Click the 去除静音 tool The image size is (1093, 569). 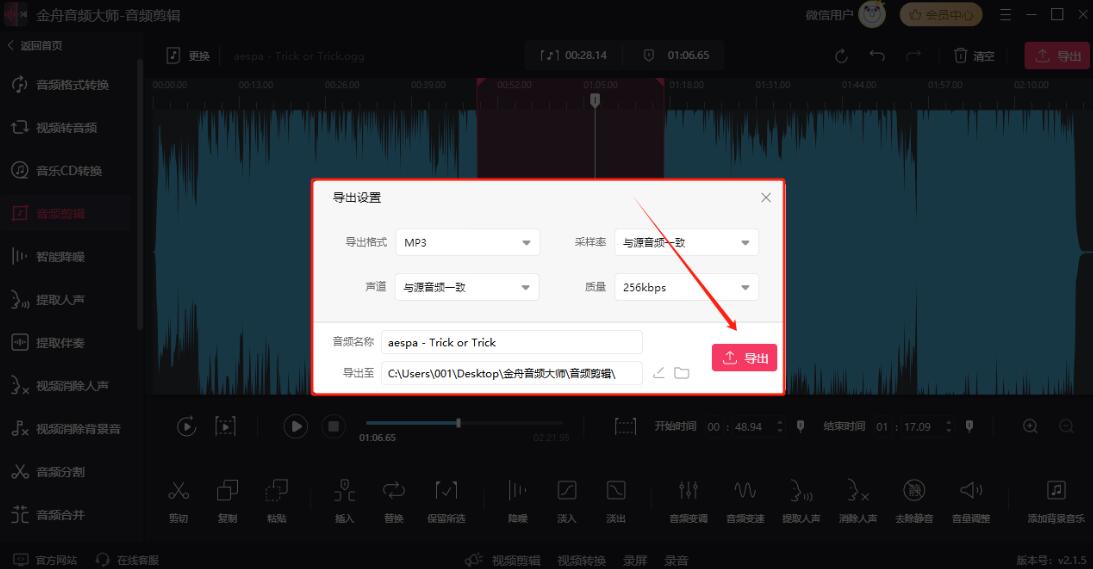[914, 501]
